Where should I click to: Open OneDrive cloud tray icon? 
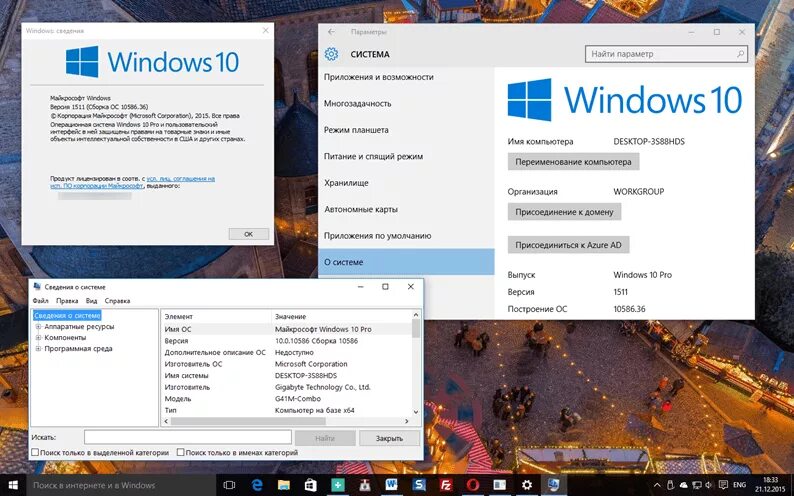[684, 485]
